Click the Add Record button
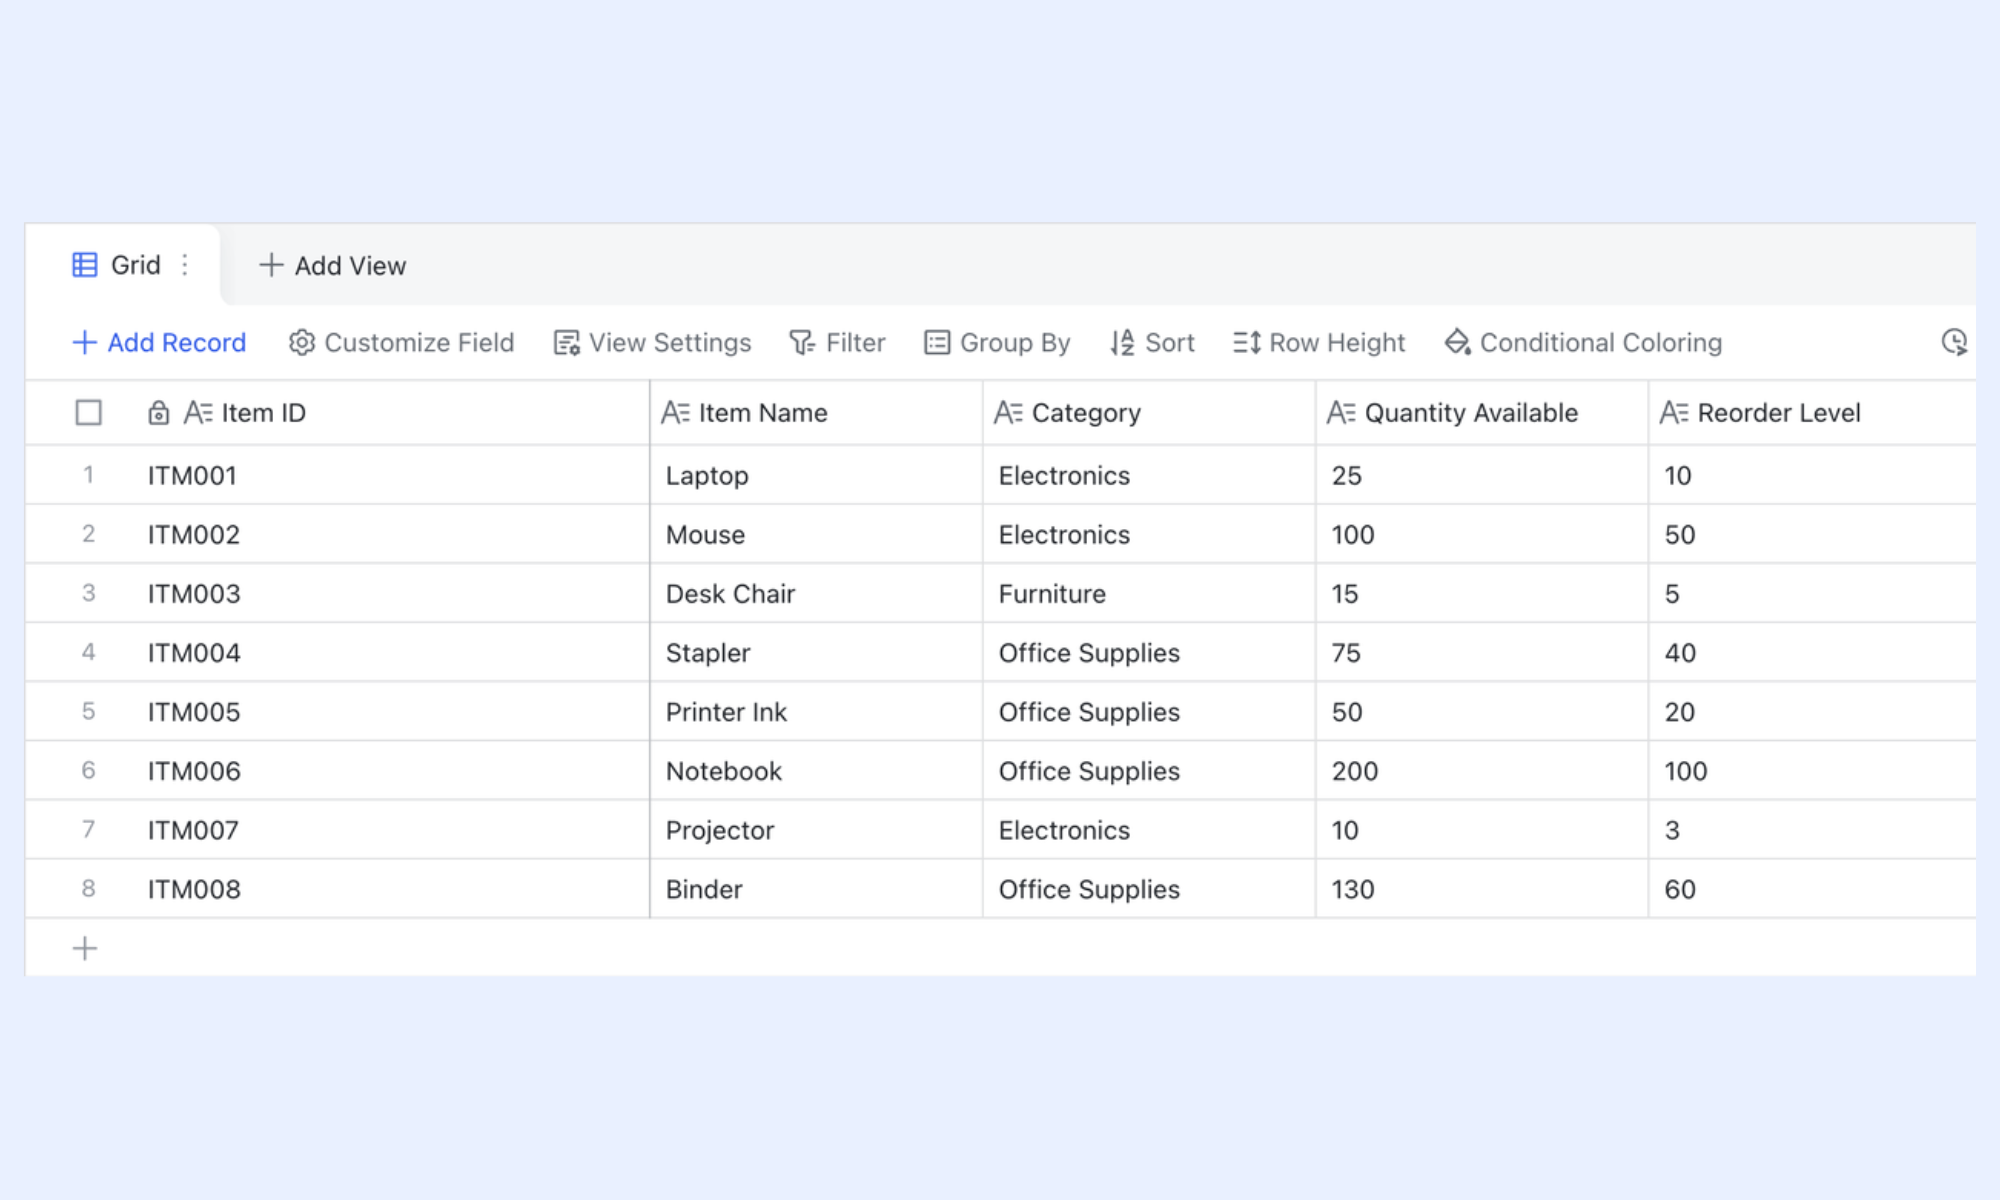This screenshot has width=2000, height=1200. click(x=159, y=343)
